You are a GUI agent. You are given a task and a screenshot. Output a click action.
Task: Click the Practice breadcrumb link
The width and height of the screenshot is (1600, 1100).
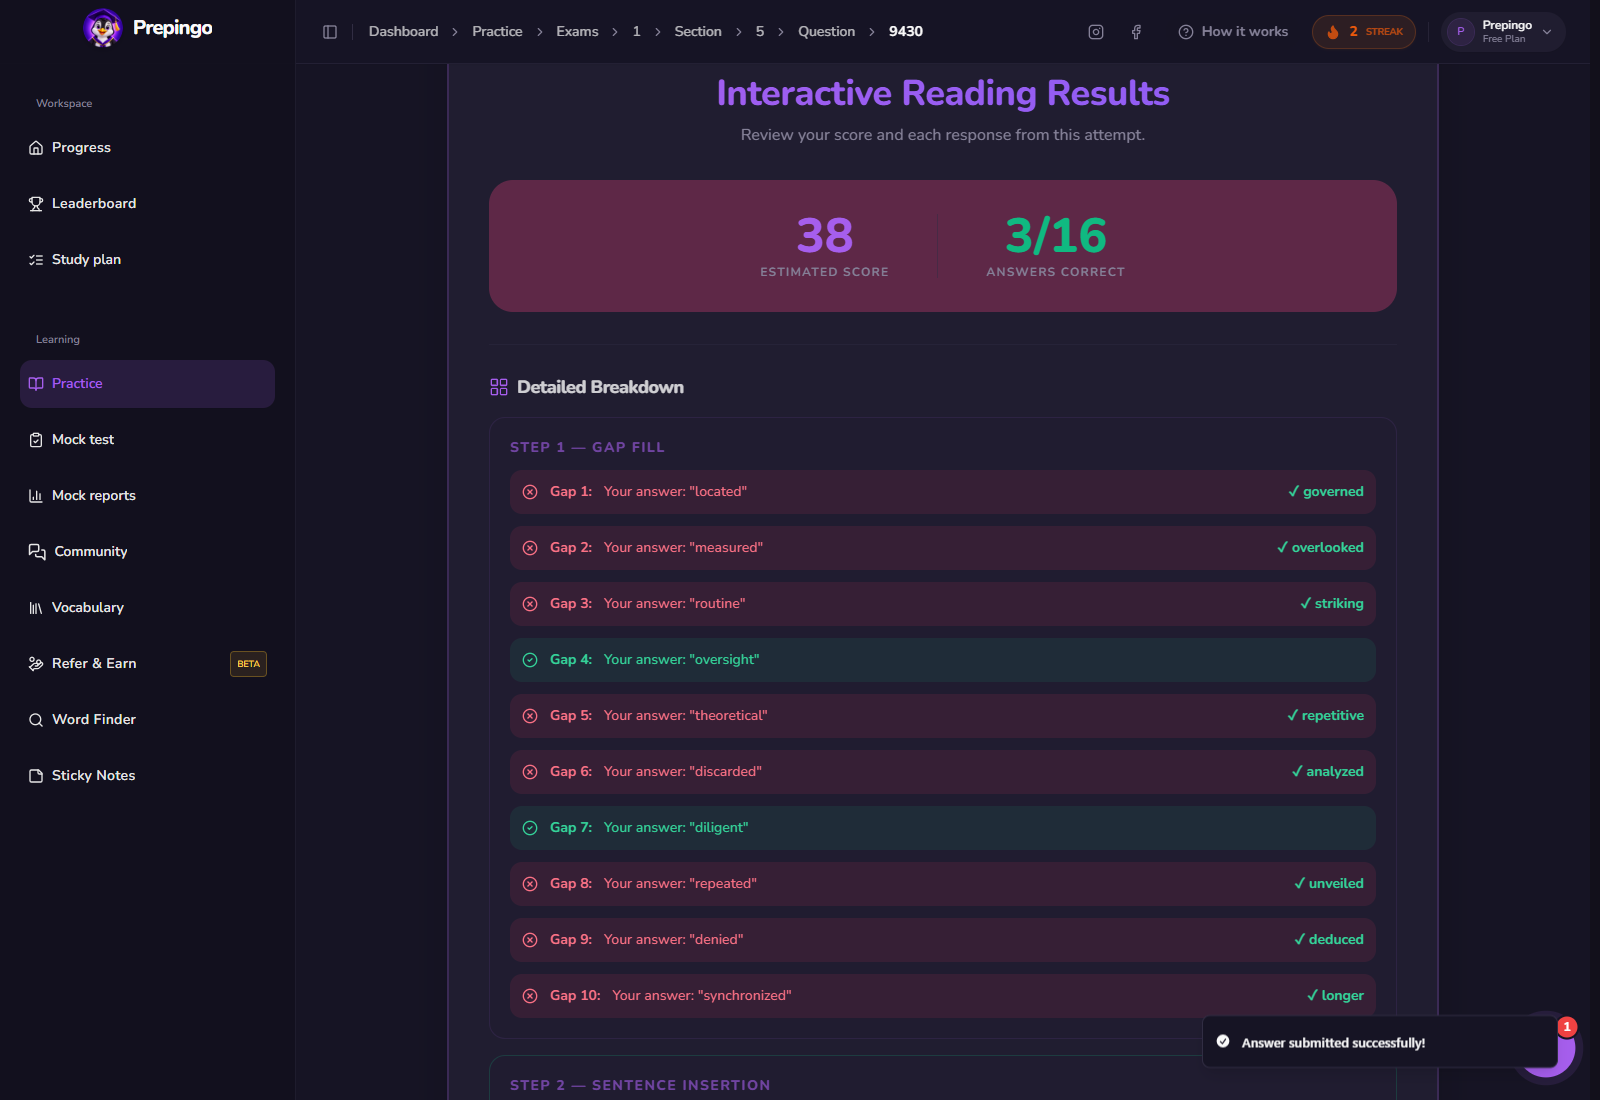click(497, 32)
